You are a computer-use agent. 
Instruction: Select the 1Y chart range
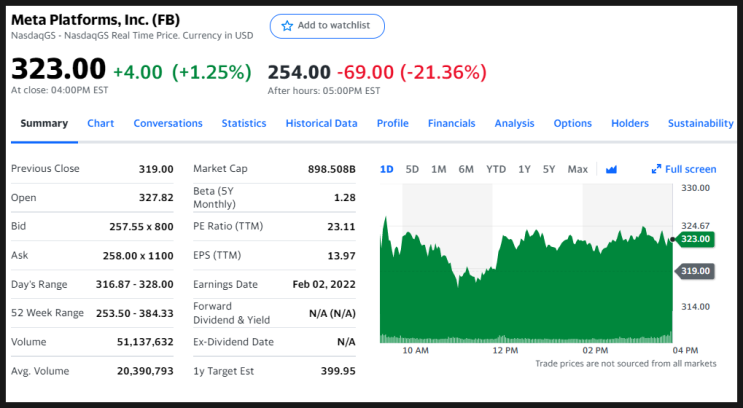point(524,169)
